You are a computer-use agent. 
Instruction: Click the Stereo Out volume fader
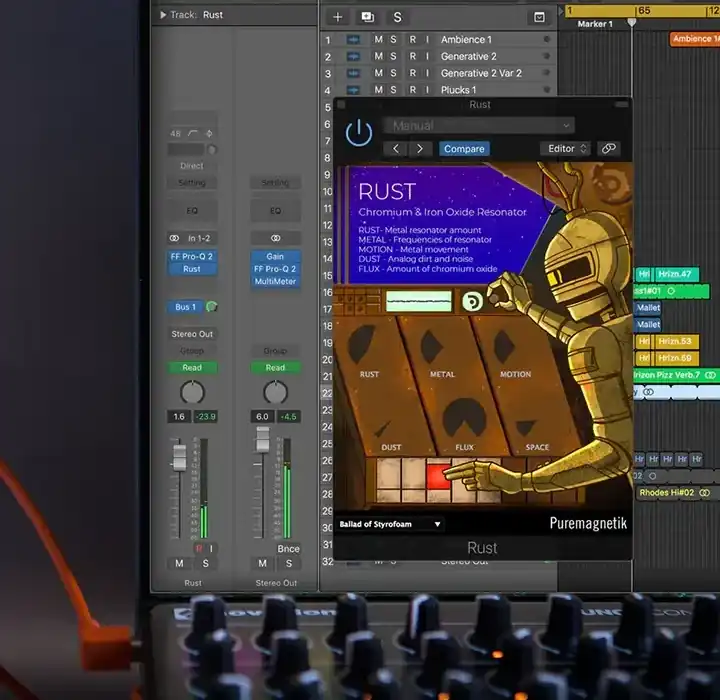pos(263,439)
